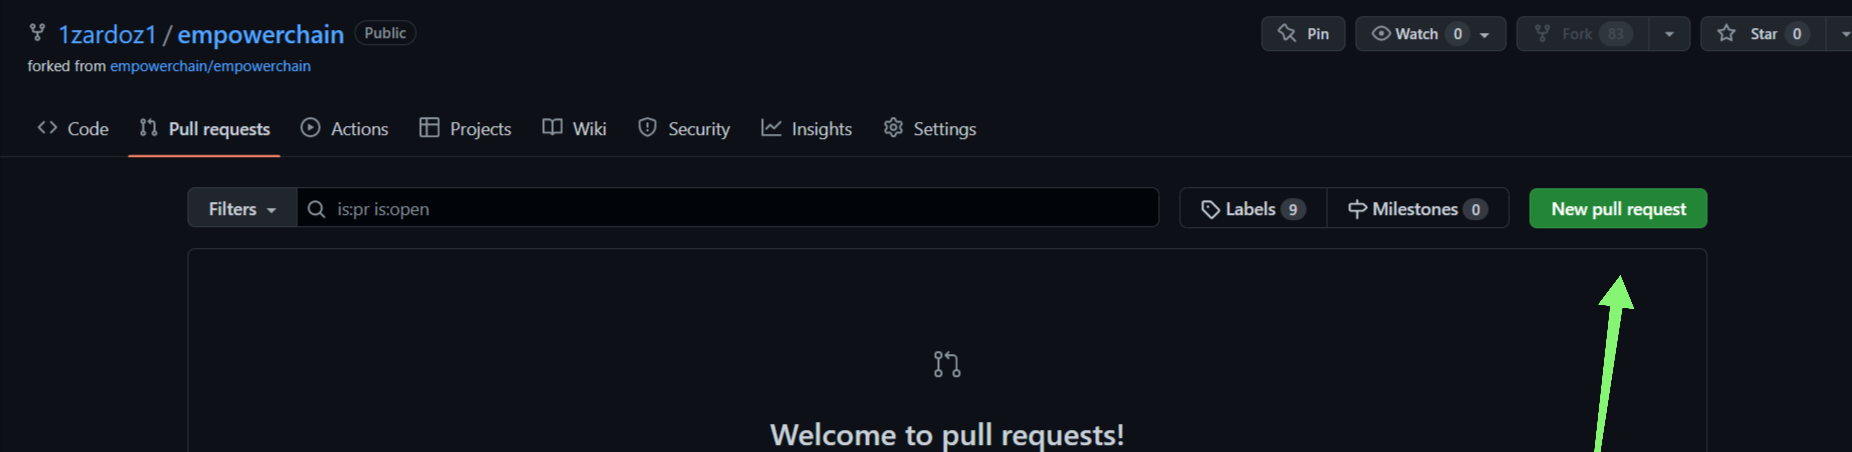Focus the is:pr is:open search field
The height and width of the screenshot is (452, 1852).
click(728, 208)
